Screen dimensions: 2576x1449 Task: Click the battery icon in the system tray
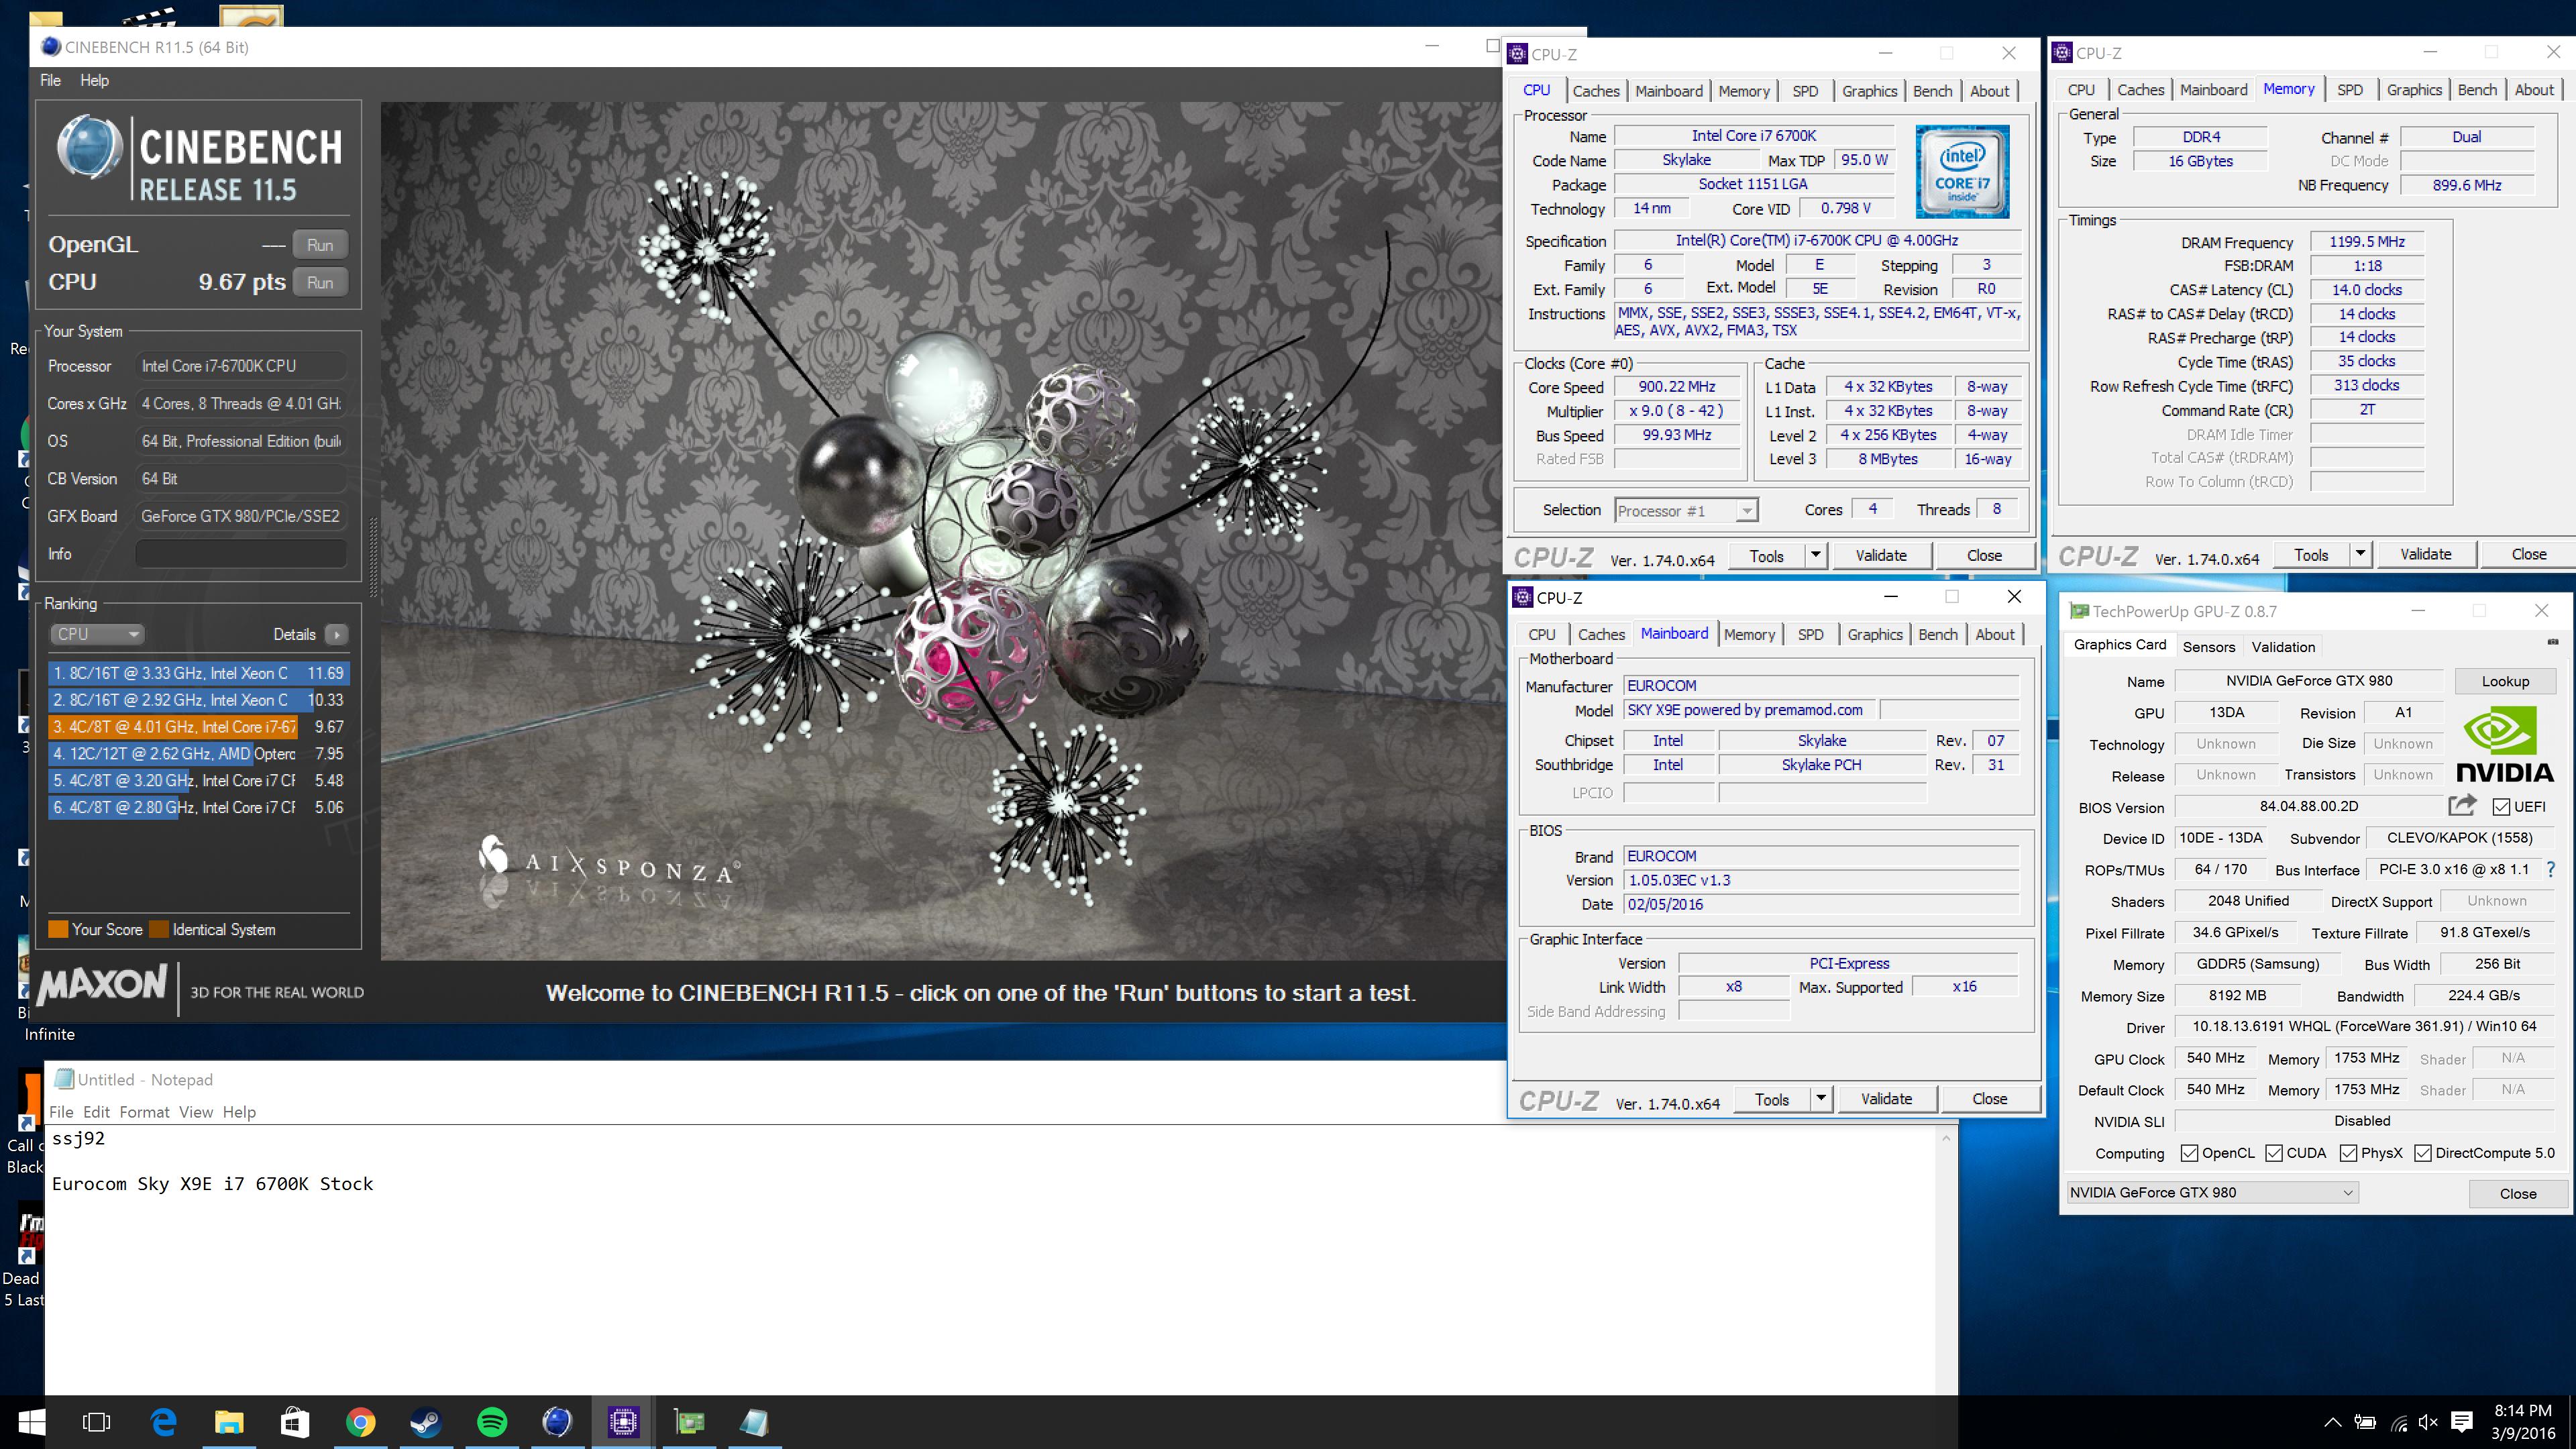[x=2365, y=1422]
